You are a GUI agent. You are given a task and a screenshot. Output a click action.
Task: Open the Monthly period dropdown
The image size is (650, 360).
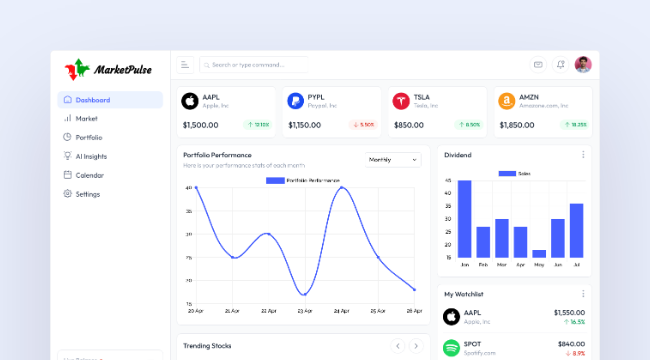393,160
